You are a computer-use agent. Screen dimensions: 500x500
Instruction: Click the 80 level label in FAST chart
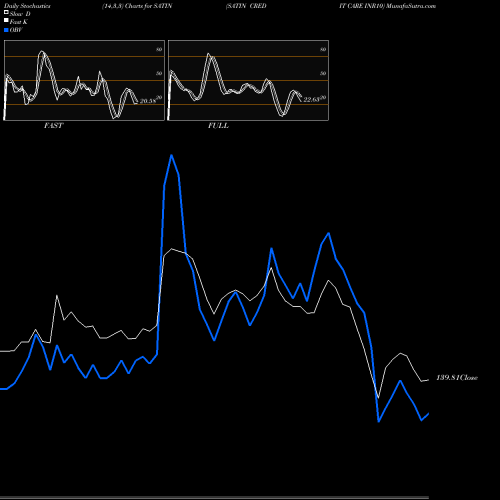(x=159, y=49)
